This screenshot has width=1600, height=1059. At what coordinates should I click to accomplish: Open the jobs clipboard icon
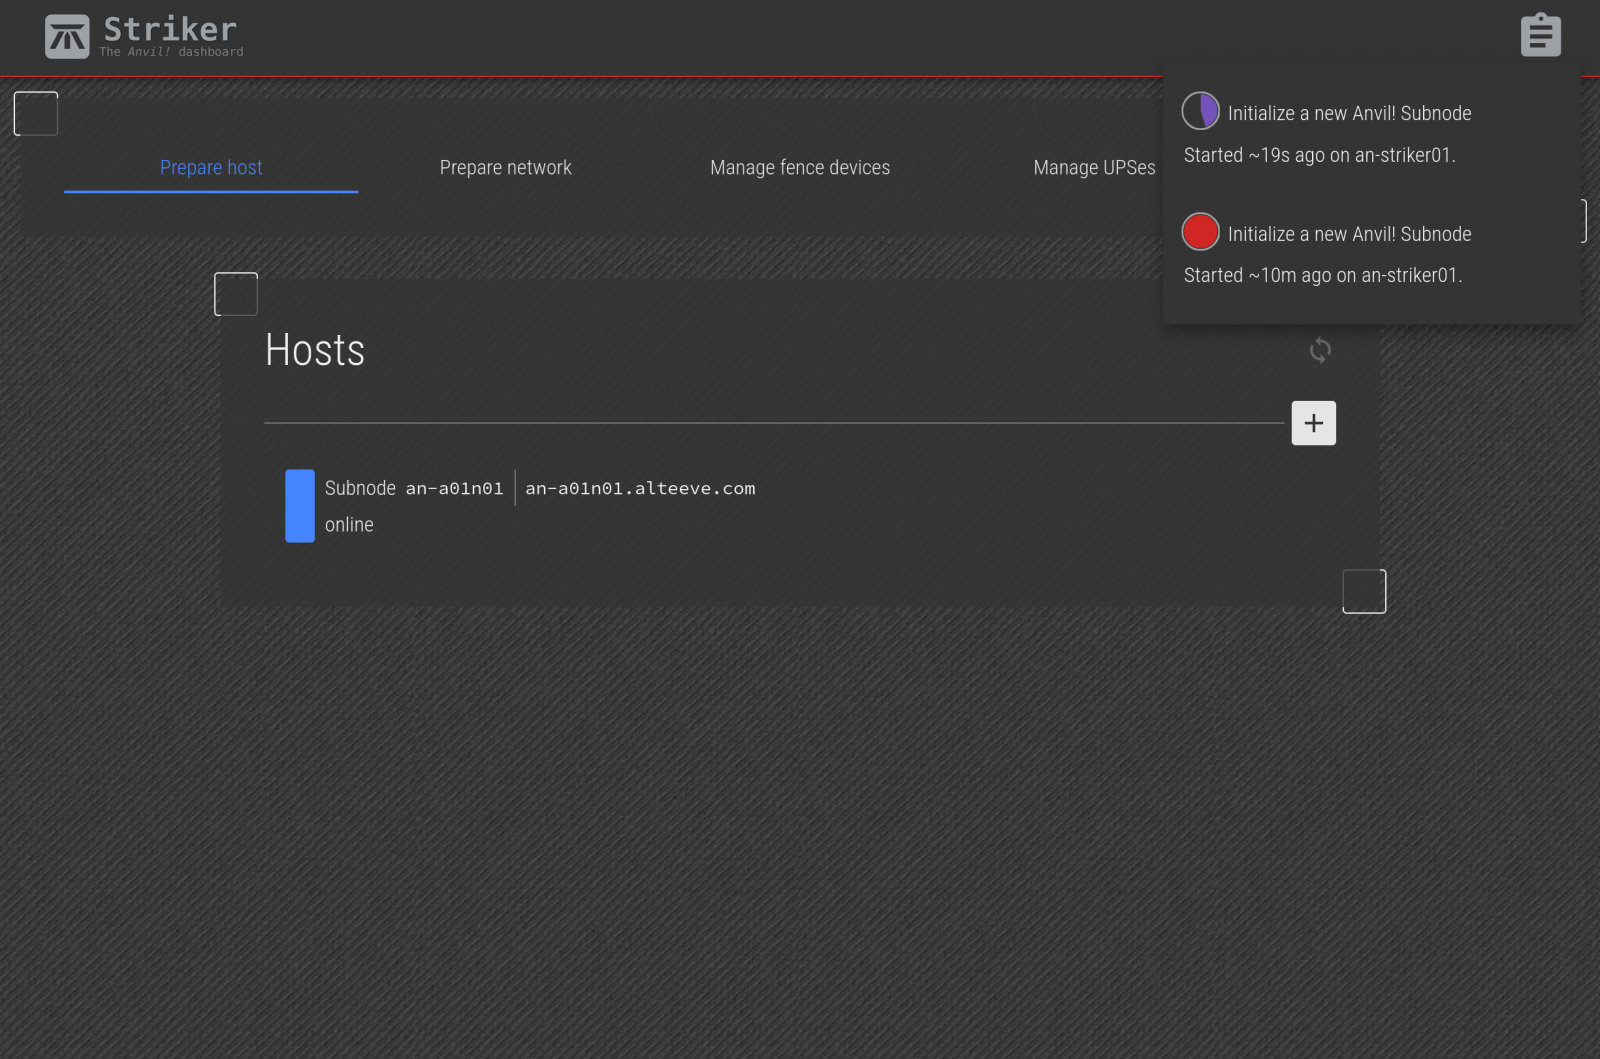[x=1540, y=36]
